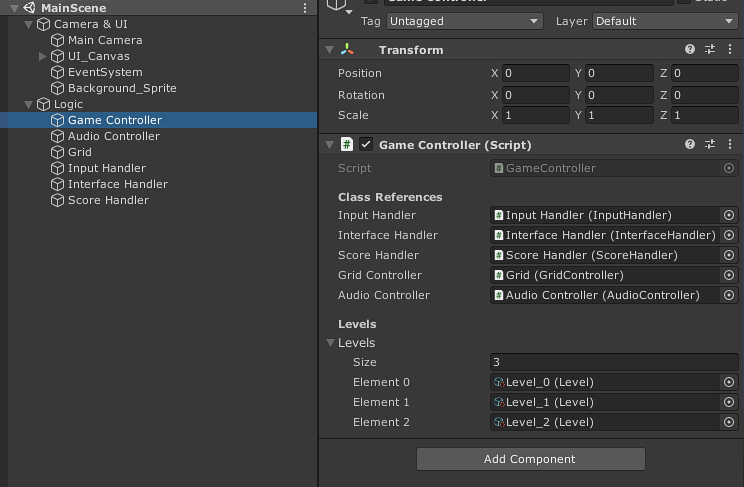
Task: Click the GameController Script reference field
Action: (x=605, y=168)
